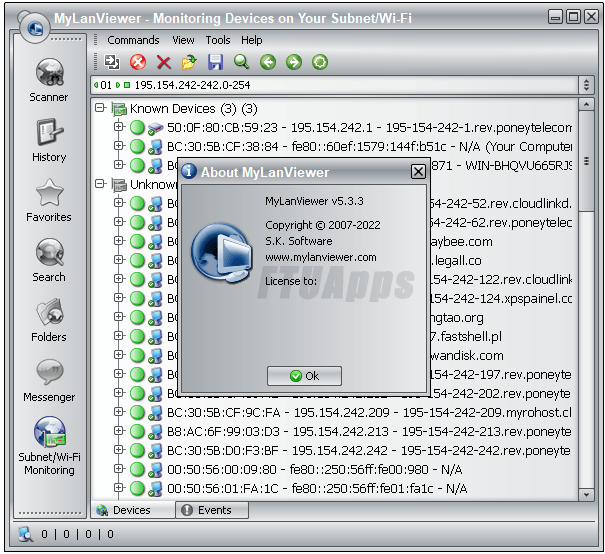Collapse the Unknown devices group

coord(100,184)
